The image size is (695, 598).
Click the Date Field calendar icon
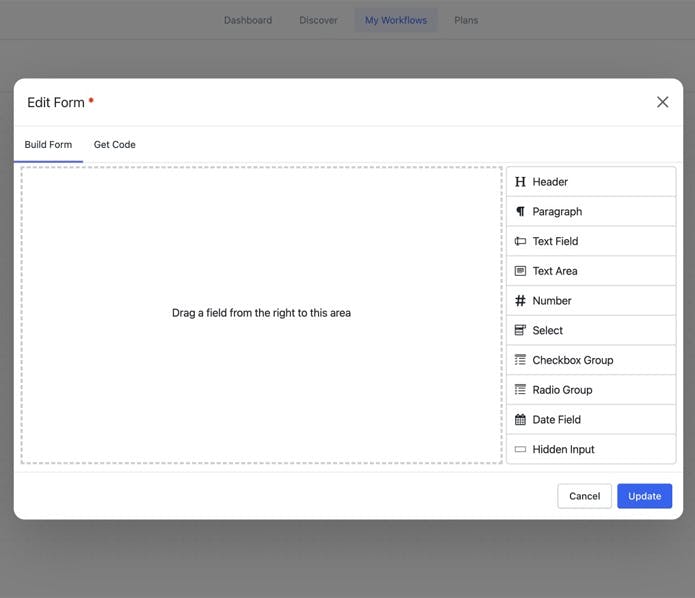[x=520, y=419]
